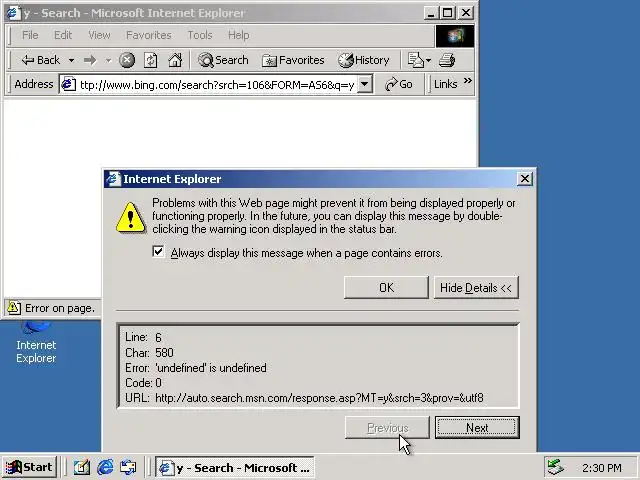Viewport: 640px width, 480px height.
Task: Select the 'y - Search' taskbar button
Action: (235, 467)
